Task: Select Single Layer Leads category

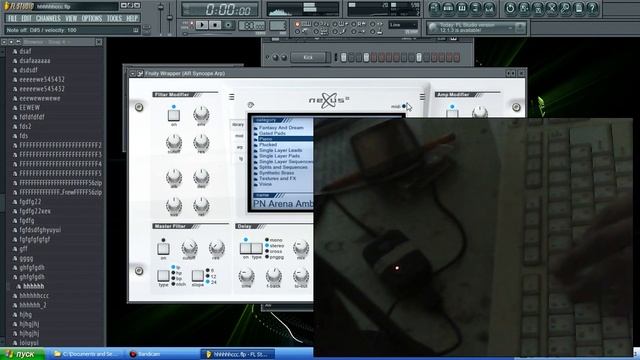Action: [x=280, y=150]
